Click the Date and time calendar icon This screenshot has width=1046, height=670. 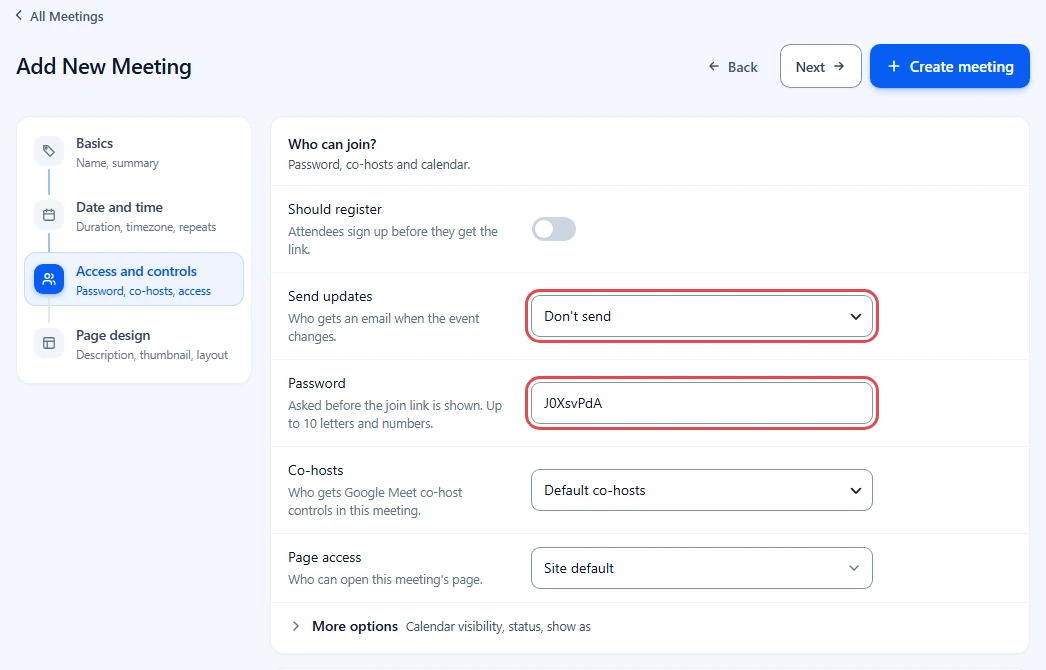point(49,215)
